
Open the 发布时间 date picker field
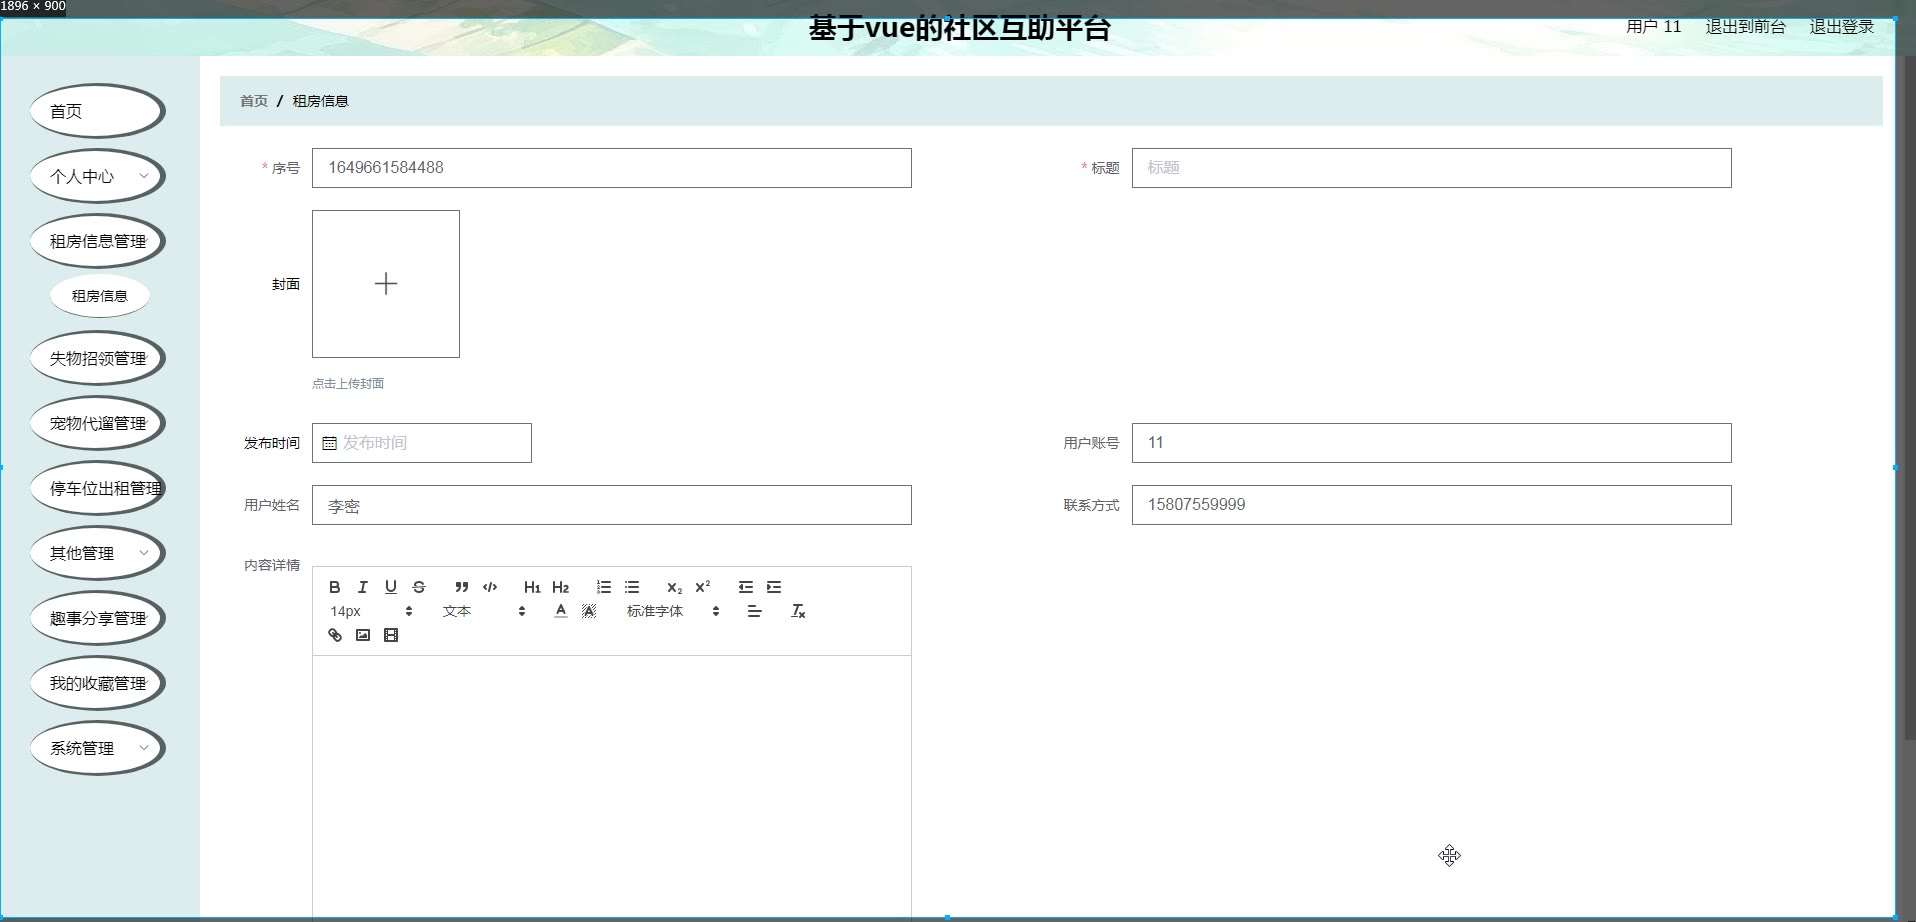point(422,443)
